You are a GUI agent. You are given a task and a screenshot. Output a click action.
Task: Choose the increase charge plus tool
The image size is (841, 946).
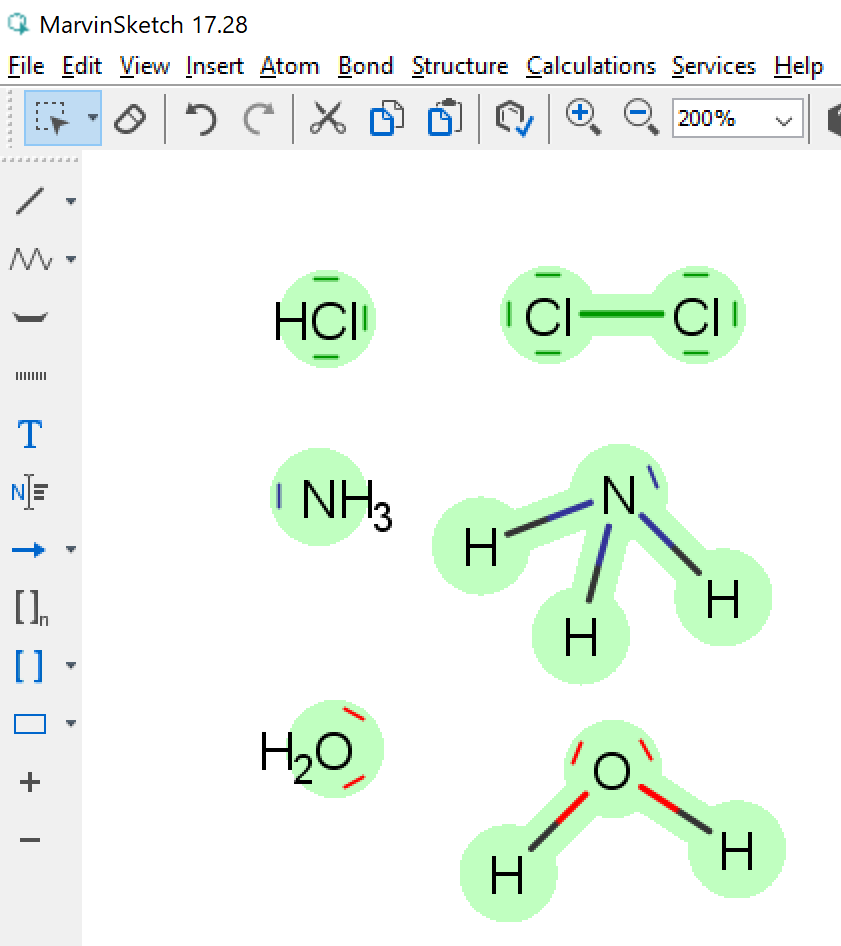[30, 782]
